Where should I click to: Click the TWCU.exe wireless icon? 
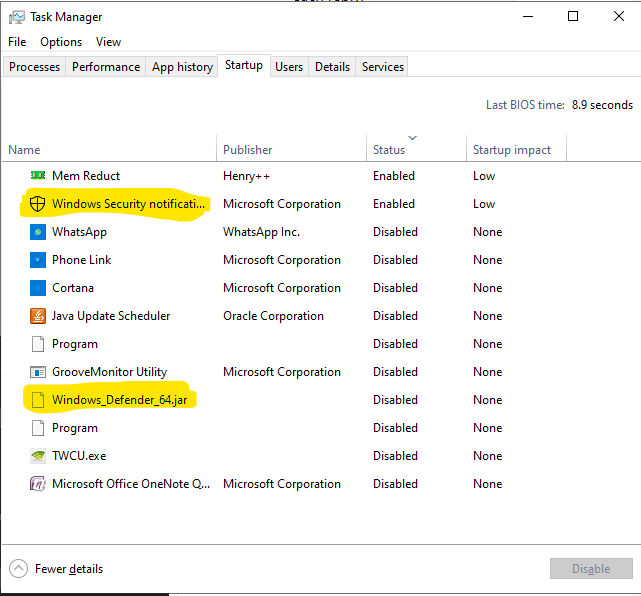(x=38, y=456)
